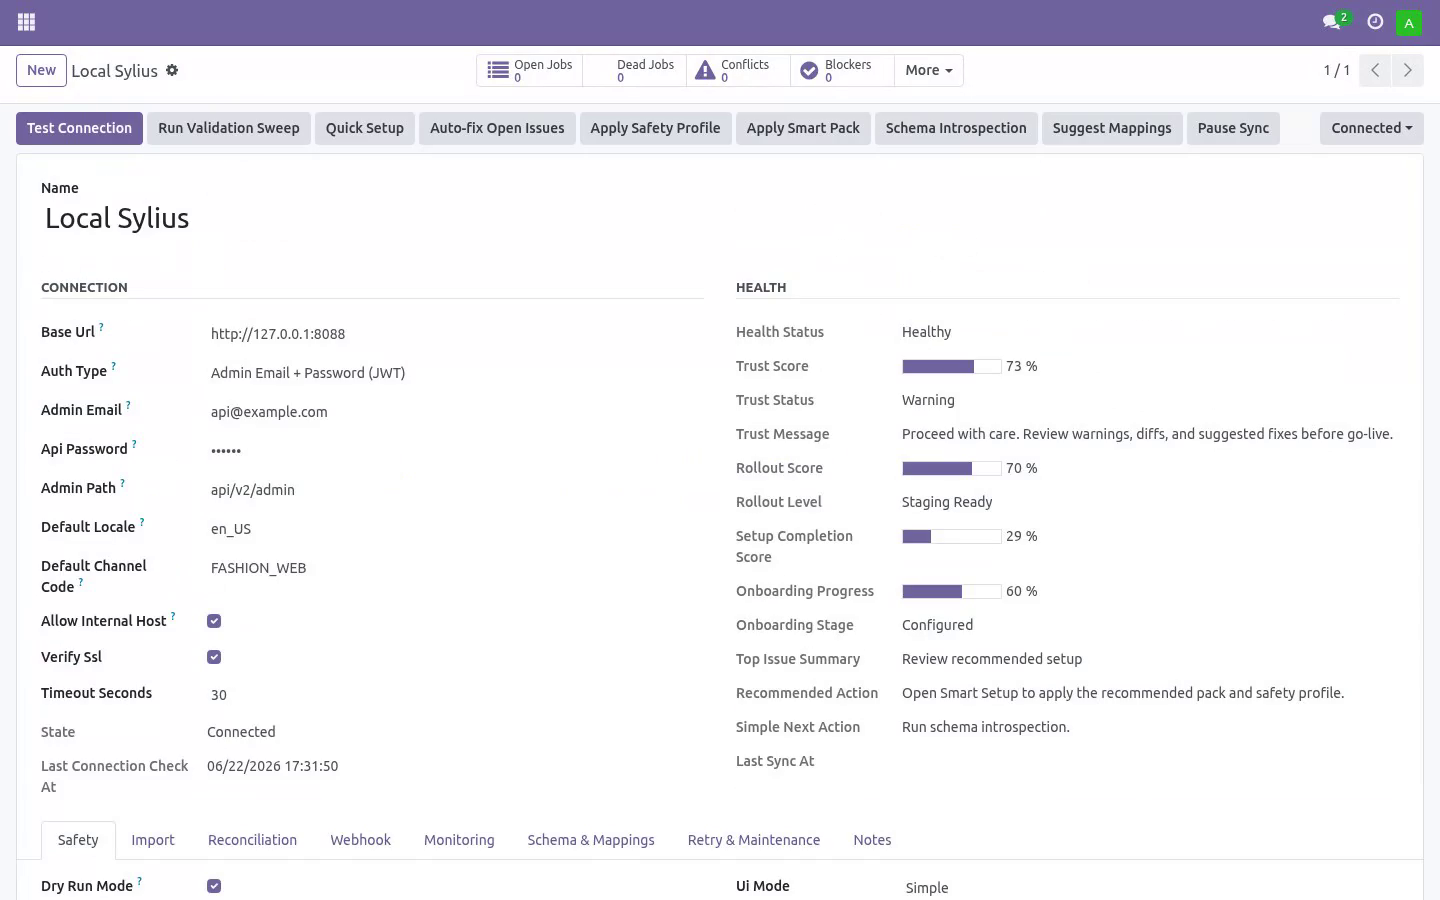The height and width of the screenshot is (900, 1440).
Task: Toggle the Allow Internal Host checkbox
Action: (214, 621)
